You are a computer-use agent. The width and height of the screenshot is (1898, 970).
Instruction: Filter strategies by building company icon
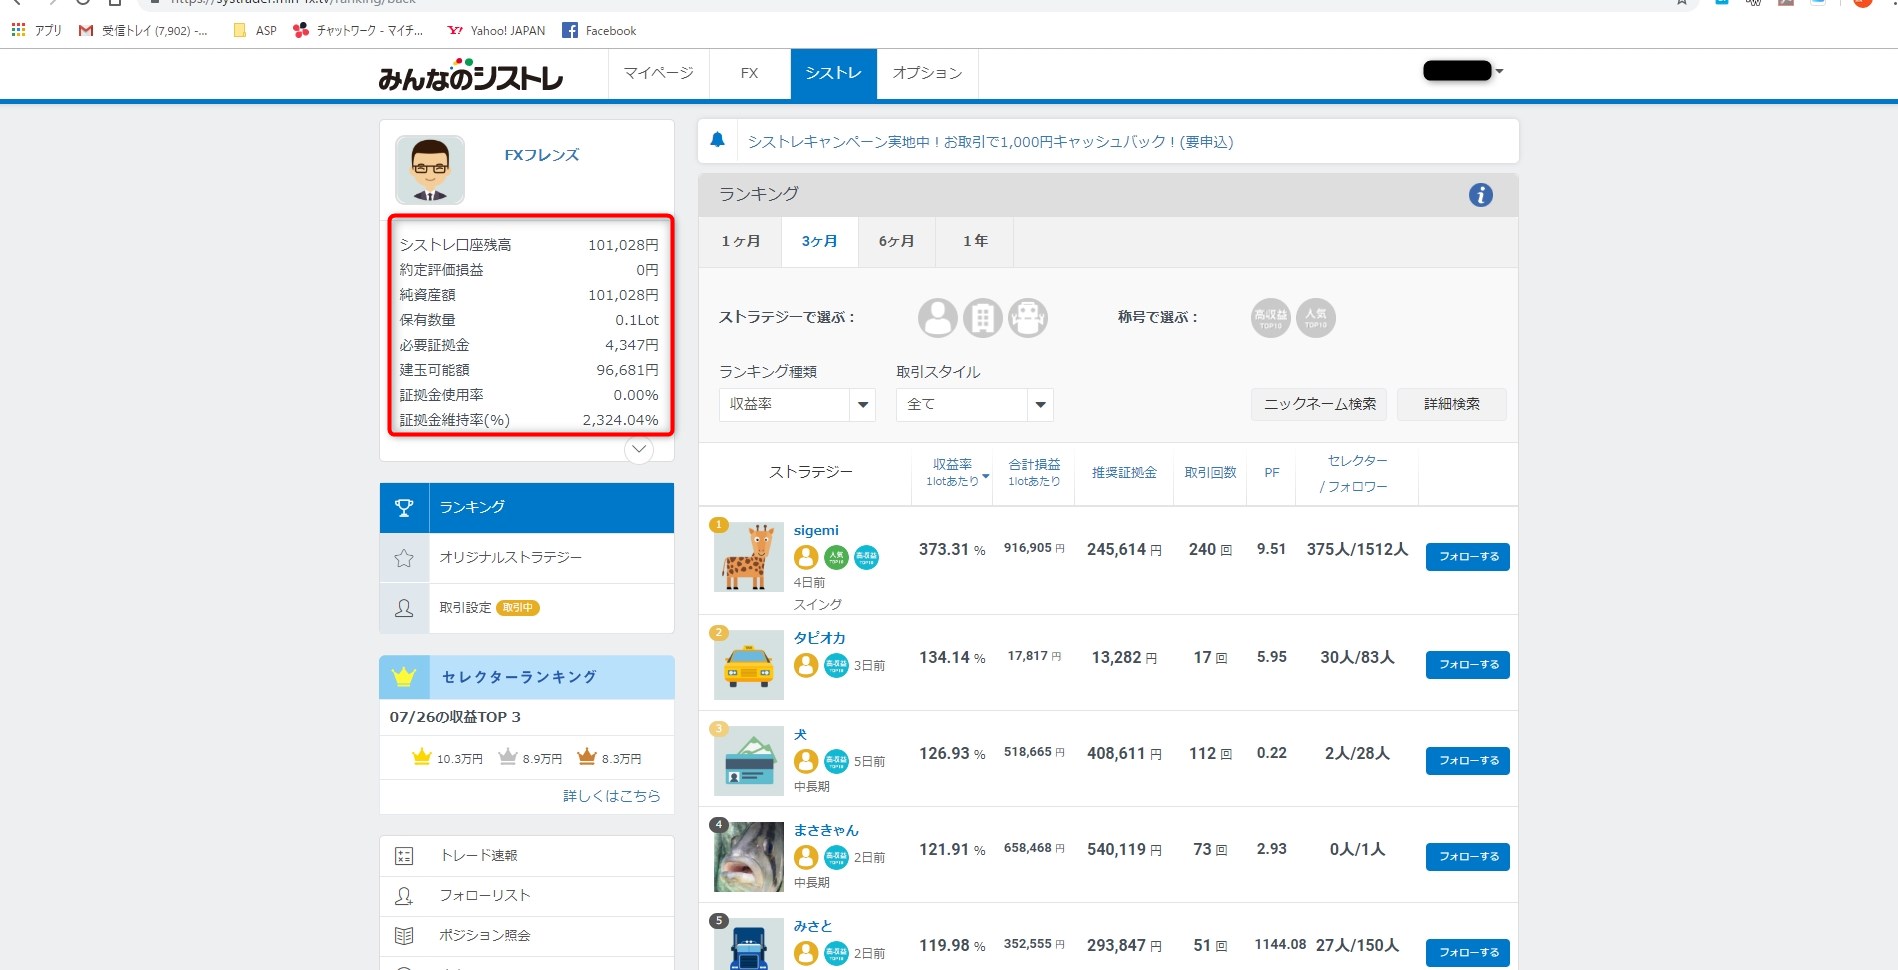coord(982,318)
